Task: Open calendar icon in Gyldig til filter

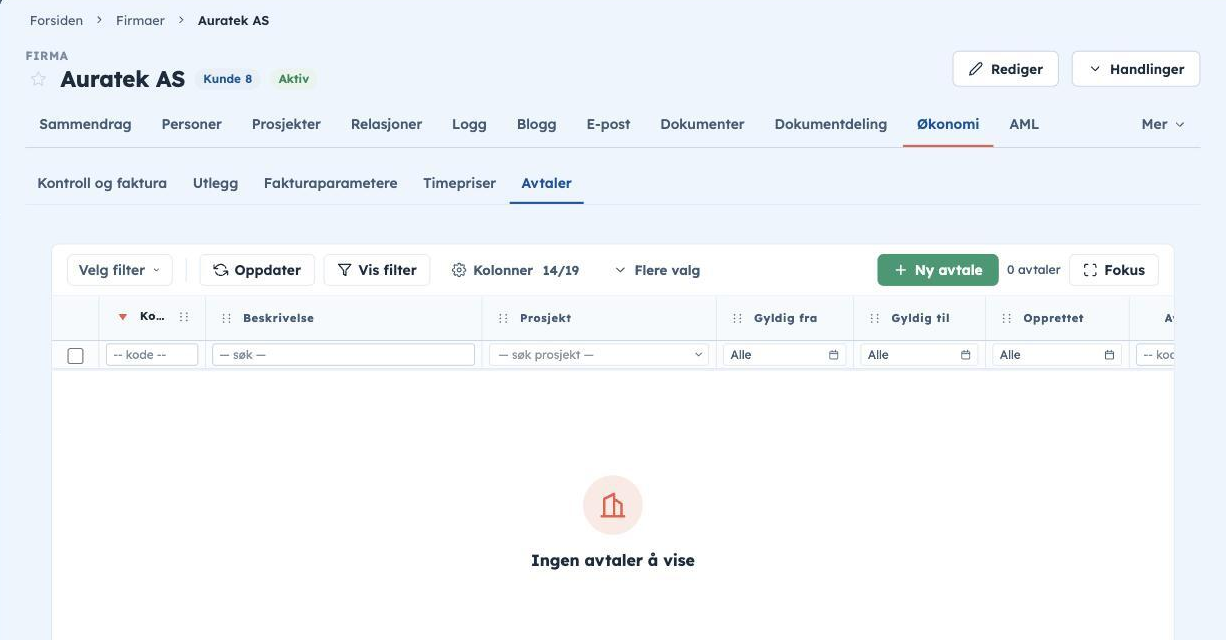Action: (965, 355)
